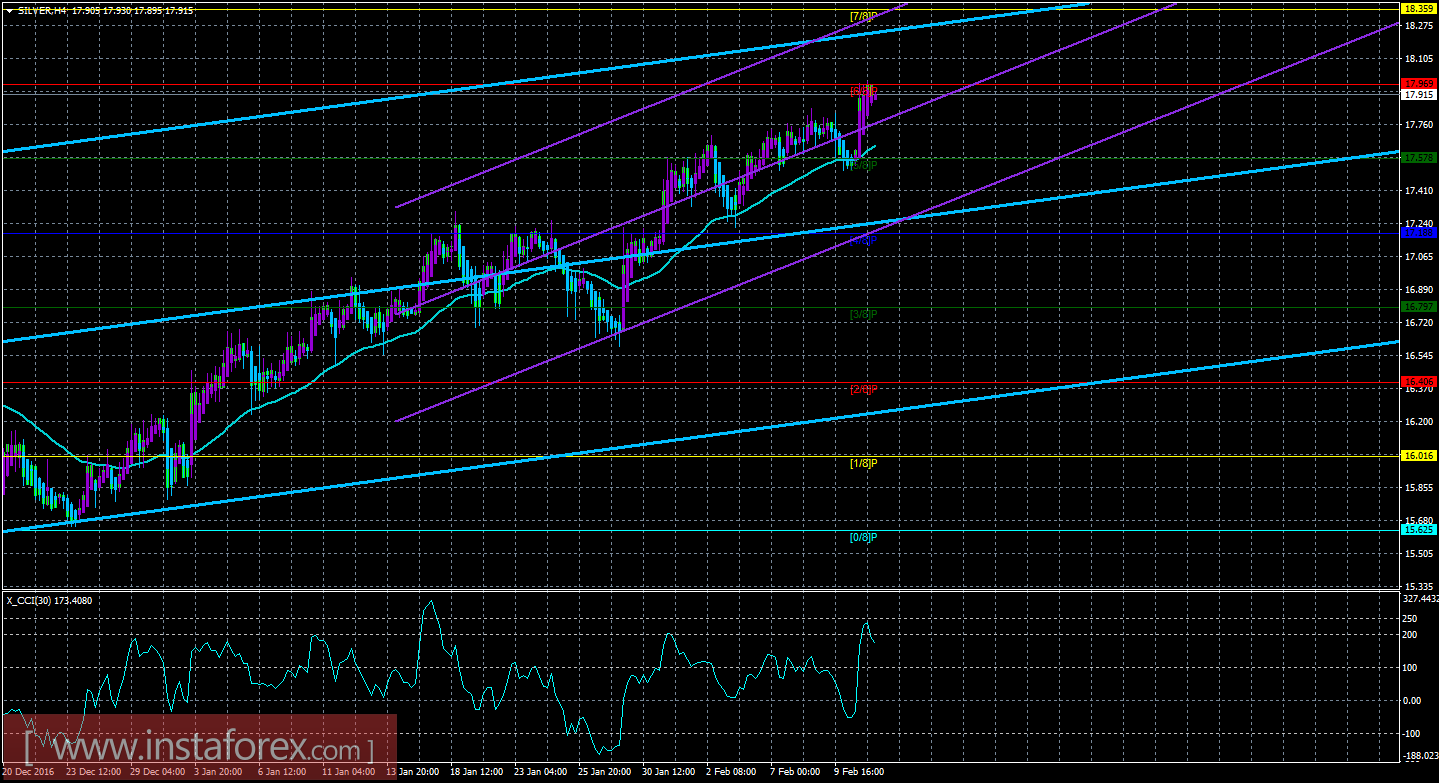Click the chart shift triangle beside SILVER,H4

[9, 10]
